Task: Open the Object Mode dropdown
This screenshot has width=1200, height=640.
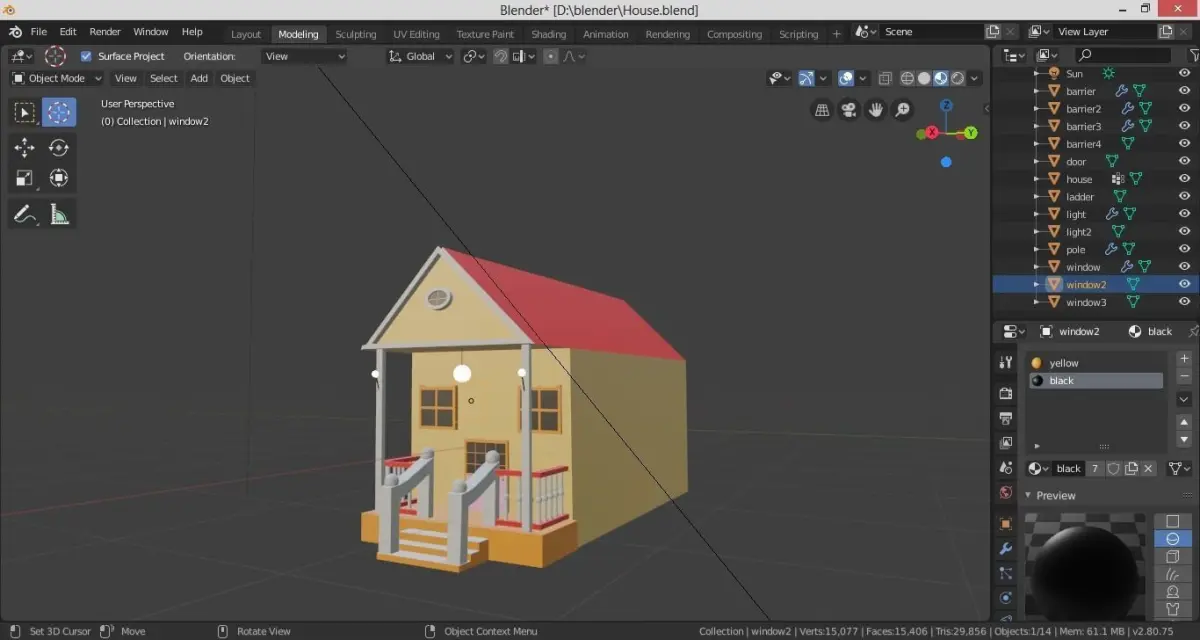Action: (57, 78)
